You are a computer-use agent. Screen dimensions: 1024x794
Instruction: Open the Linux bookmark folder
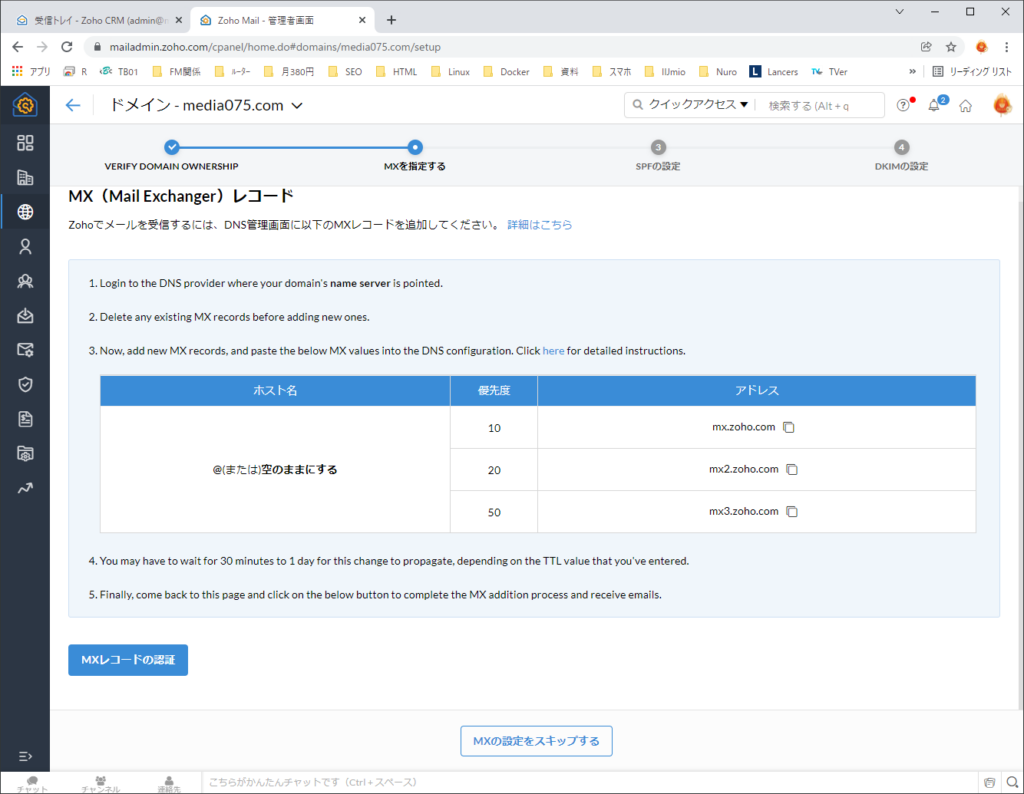(451, 72)
